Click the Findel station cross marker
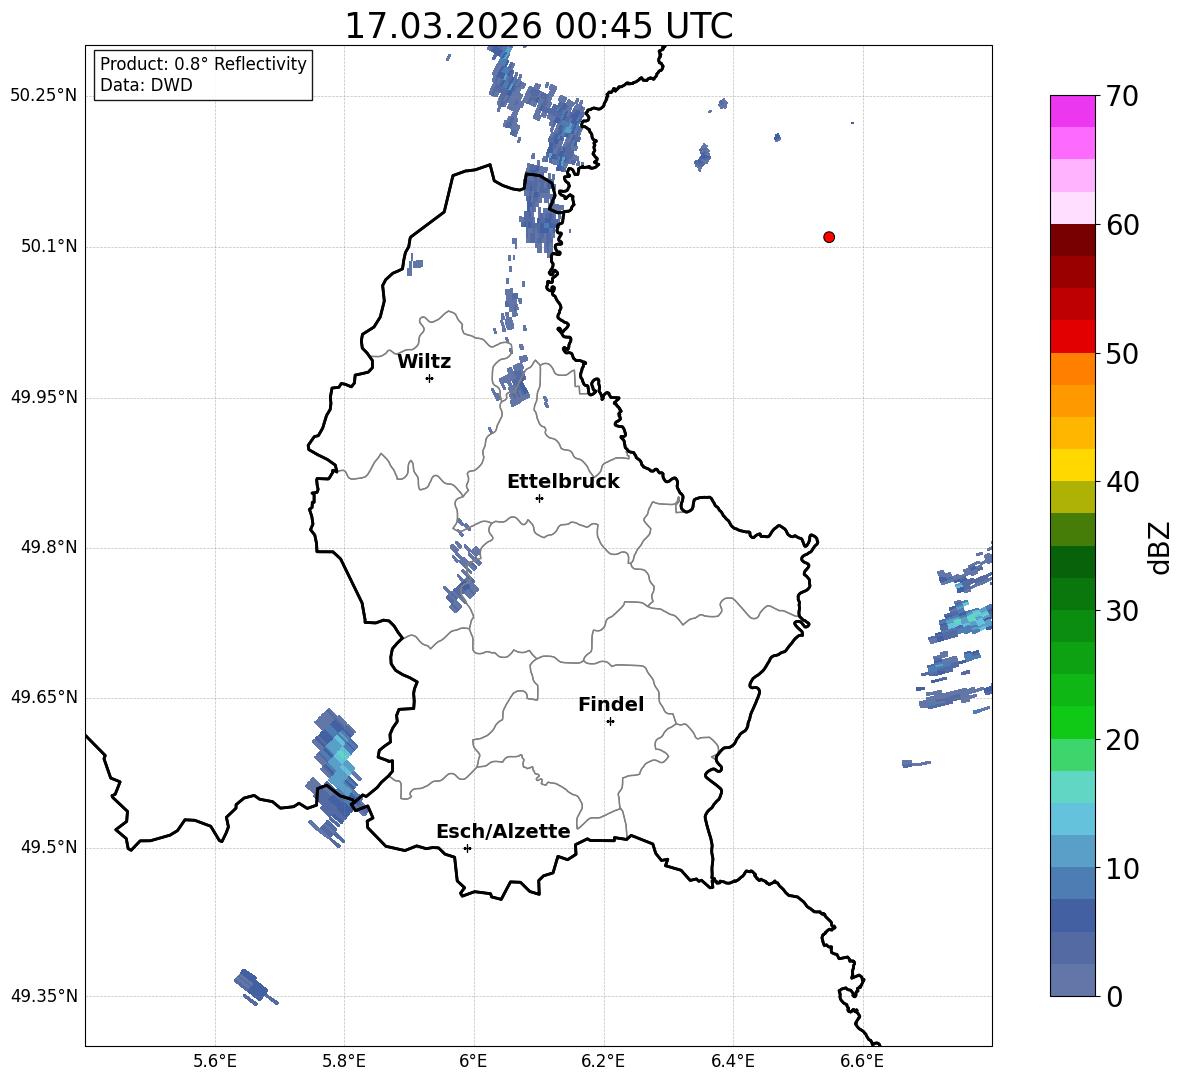Image resolution: width=1184 pixels, height=1081 pixels. point(610,722)
